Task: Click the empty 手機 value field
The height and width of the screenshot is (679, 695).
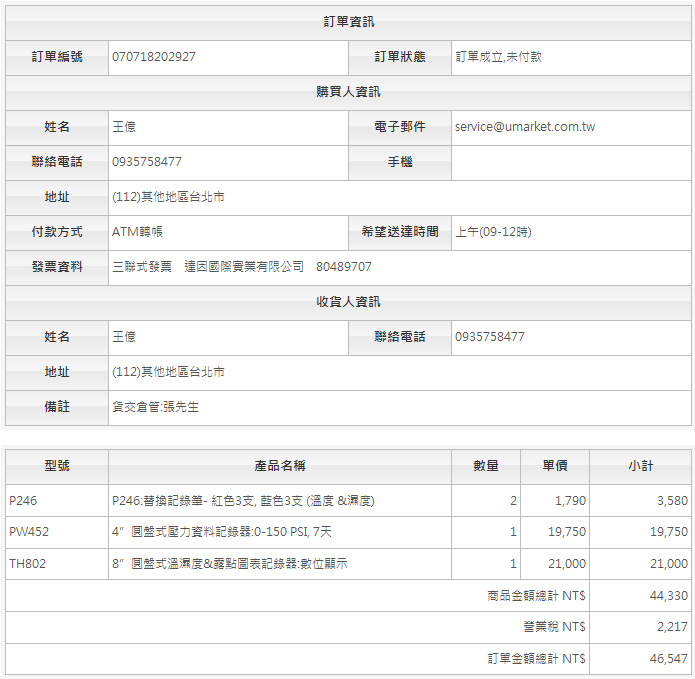Action: [x=570, y=162]
